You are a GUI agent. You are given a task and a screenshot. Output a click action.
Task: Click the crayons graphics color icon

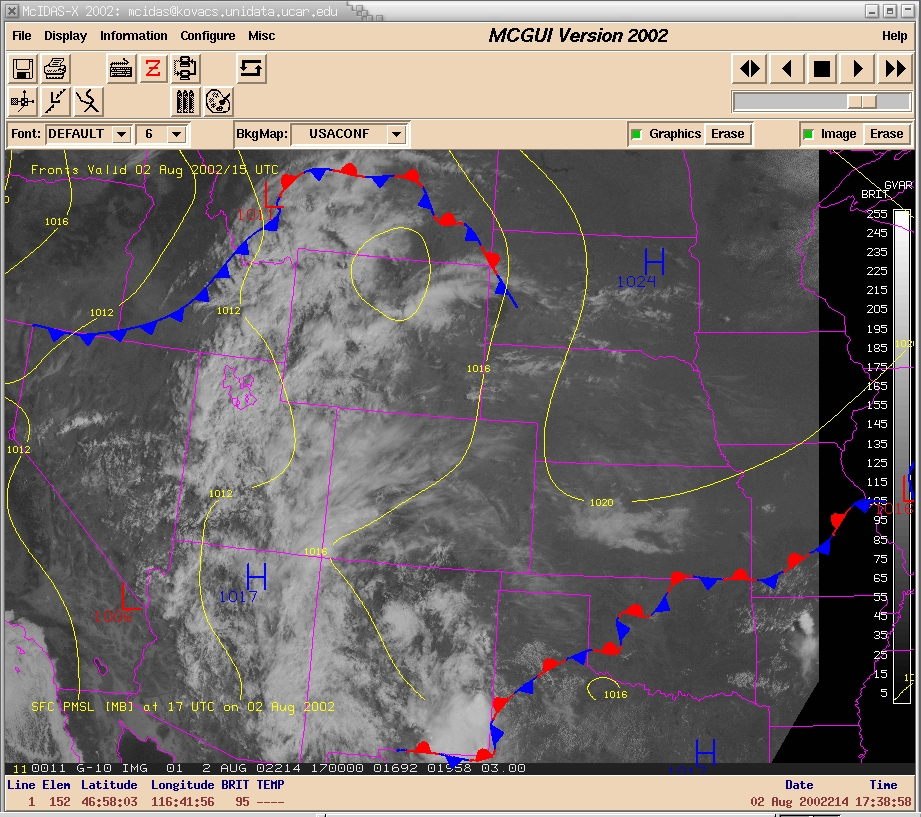pyautogui.click(x=186, y=101)
